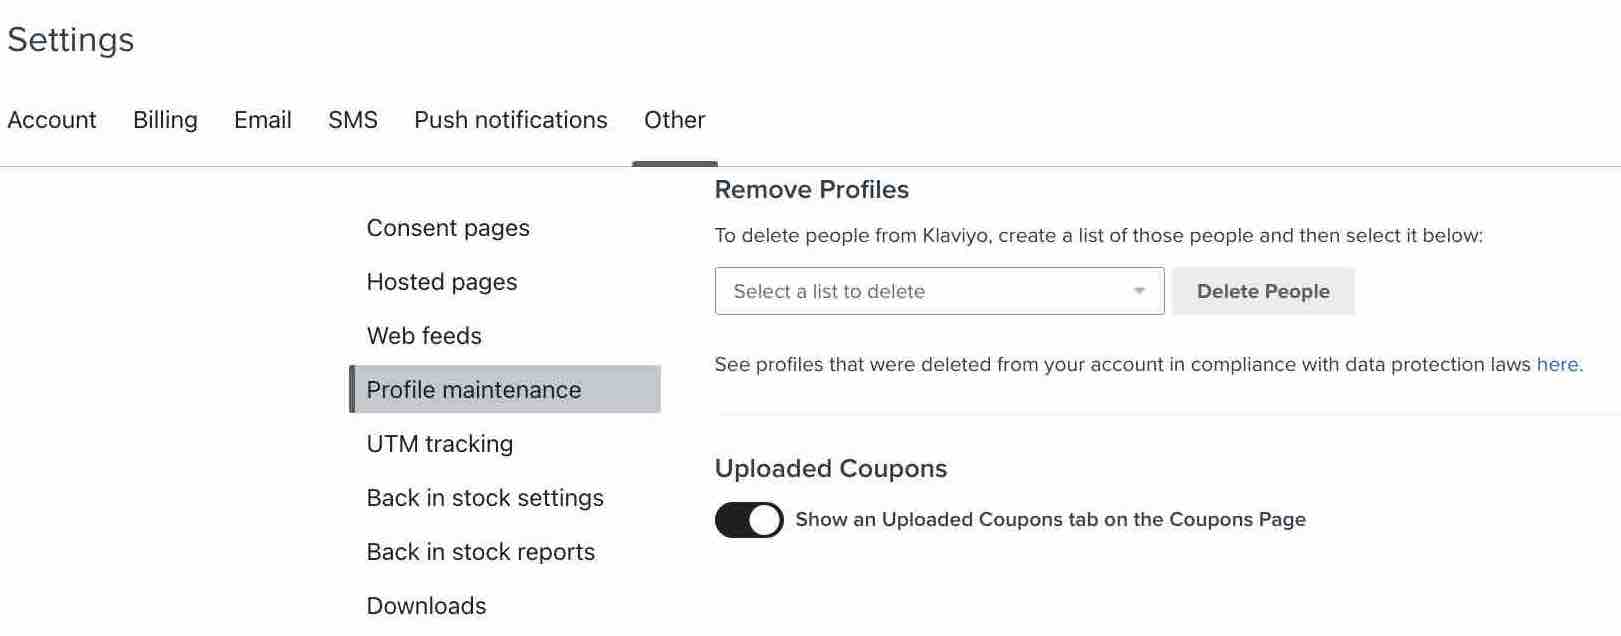Switch to the Account settings tab

coord(52,120)
